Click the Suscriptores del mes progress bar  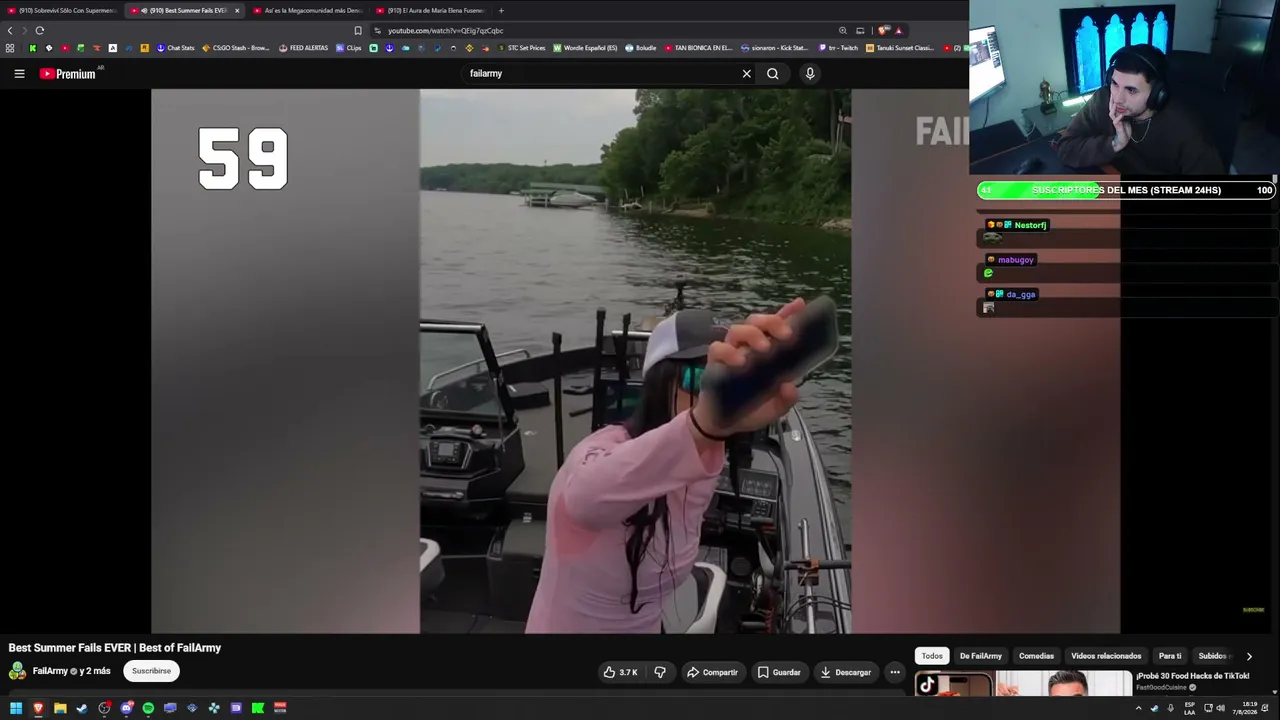[x=1126, y=190]
